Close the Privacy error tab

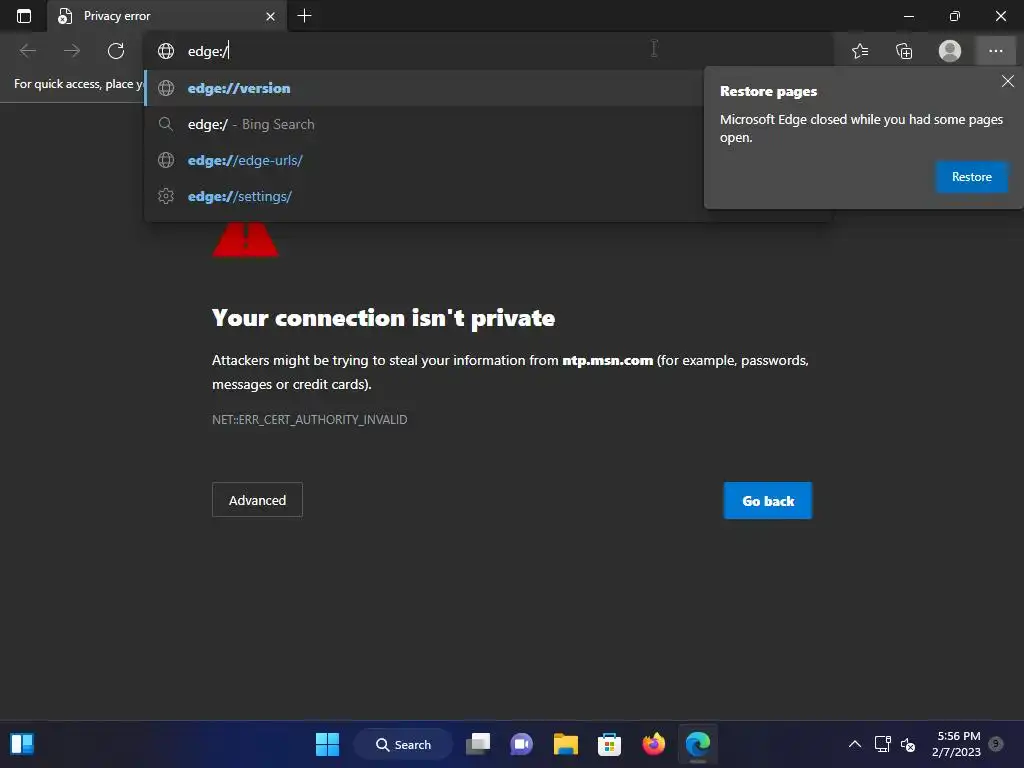click(270, 16)
